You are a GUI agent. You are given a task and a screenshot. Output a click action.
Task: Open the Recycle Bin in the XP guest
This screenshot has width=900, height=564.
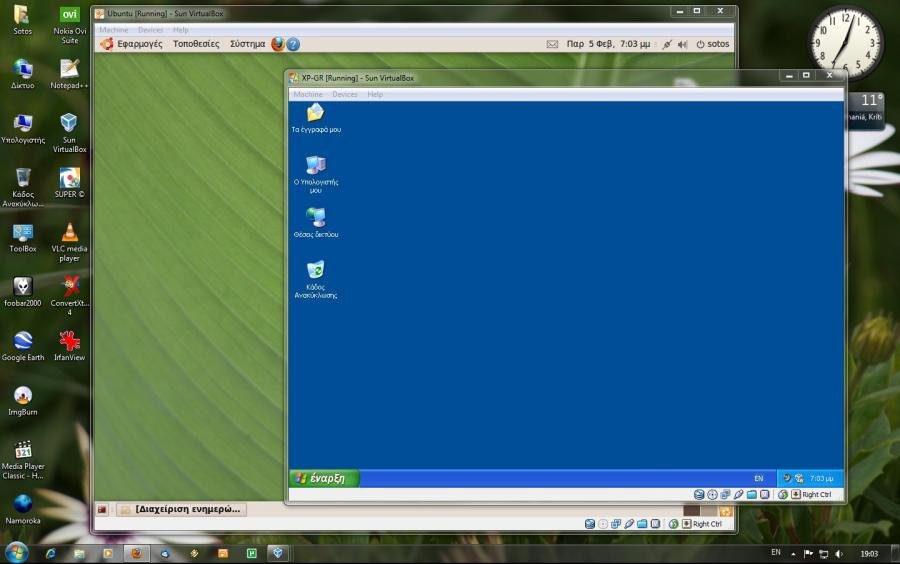(315, 270)
